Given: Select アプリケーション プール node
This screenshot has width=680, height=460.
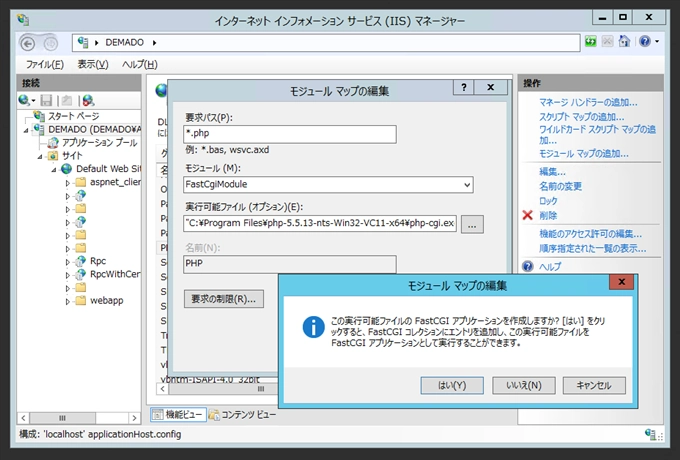Looking at the screenshot, I should click(x=99, y=143).
